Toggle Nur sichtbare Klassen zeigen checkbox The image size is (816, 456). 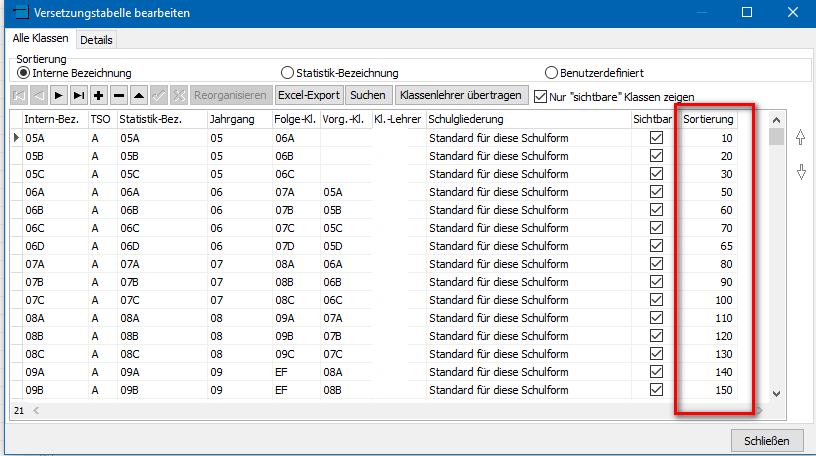pyautogui.click(x=541, y=97)
